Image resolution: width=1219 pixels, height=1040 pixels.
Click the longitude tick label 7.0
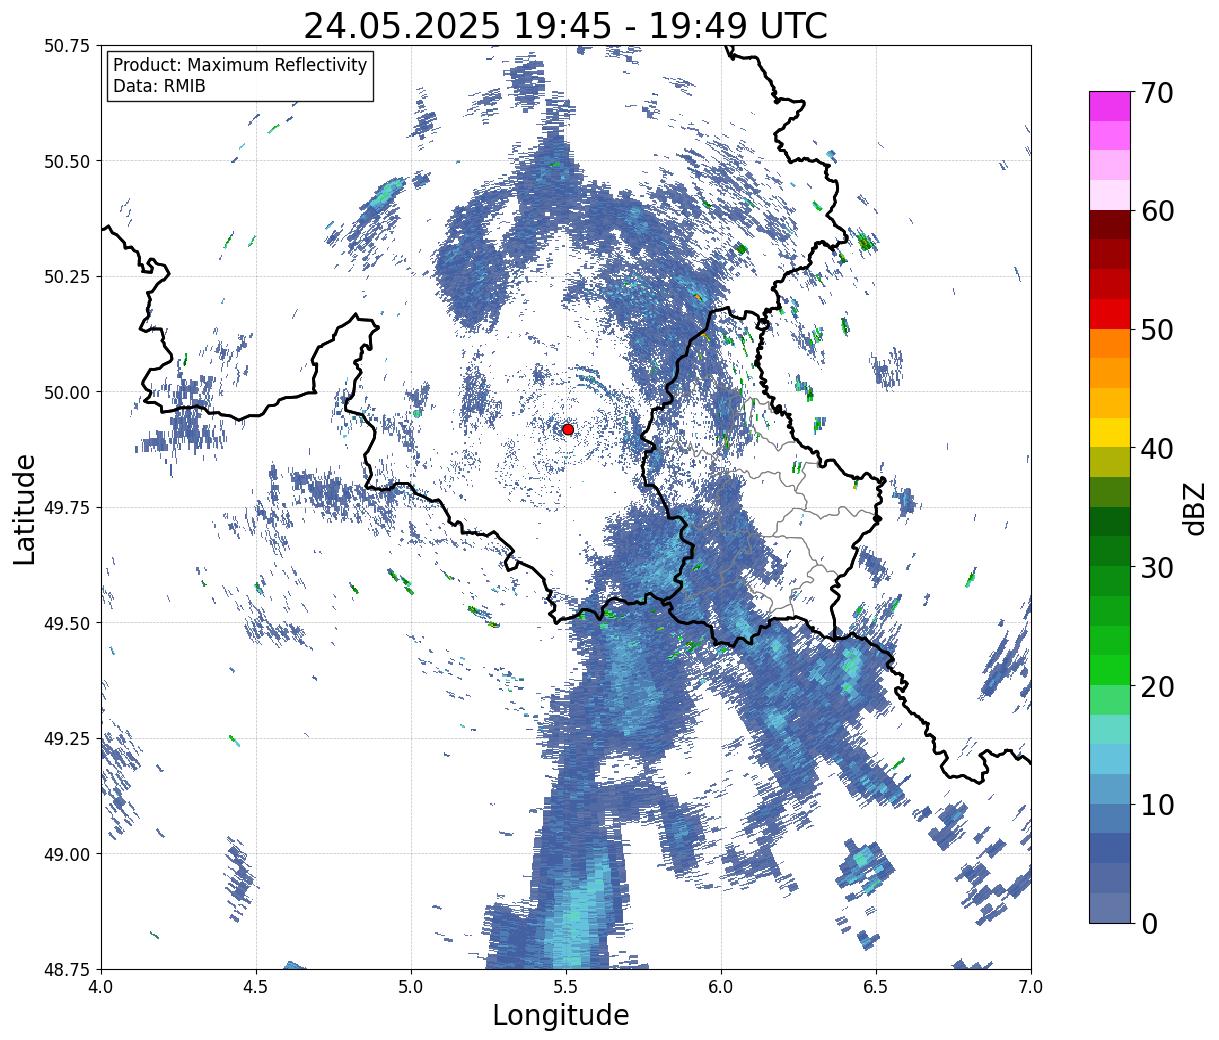click(1031, 987)
